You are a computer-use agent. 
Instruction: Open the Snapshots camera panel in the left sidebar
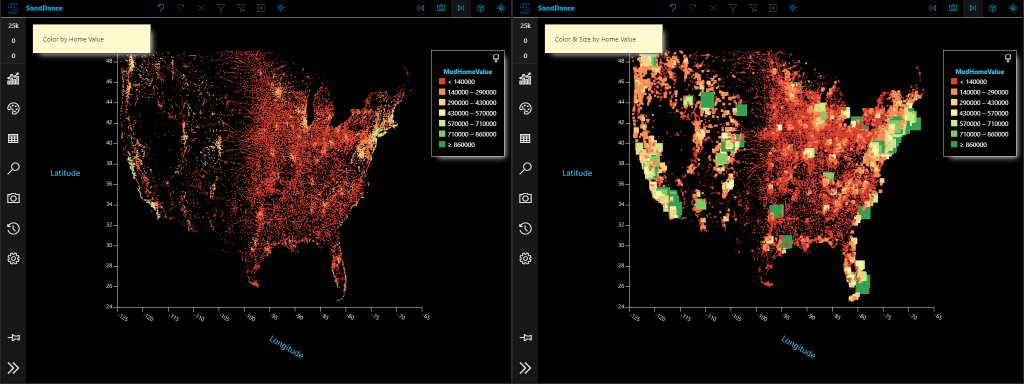(x=13, y=198)
